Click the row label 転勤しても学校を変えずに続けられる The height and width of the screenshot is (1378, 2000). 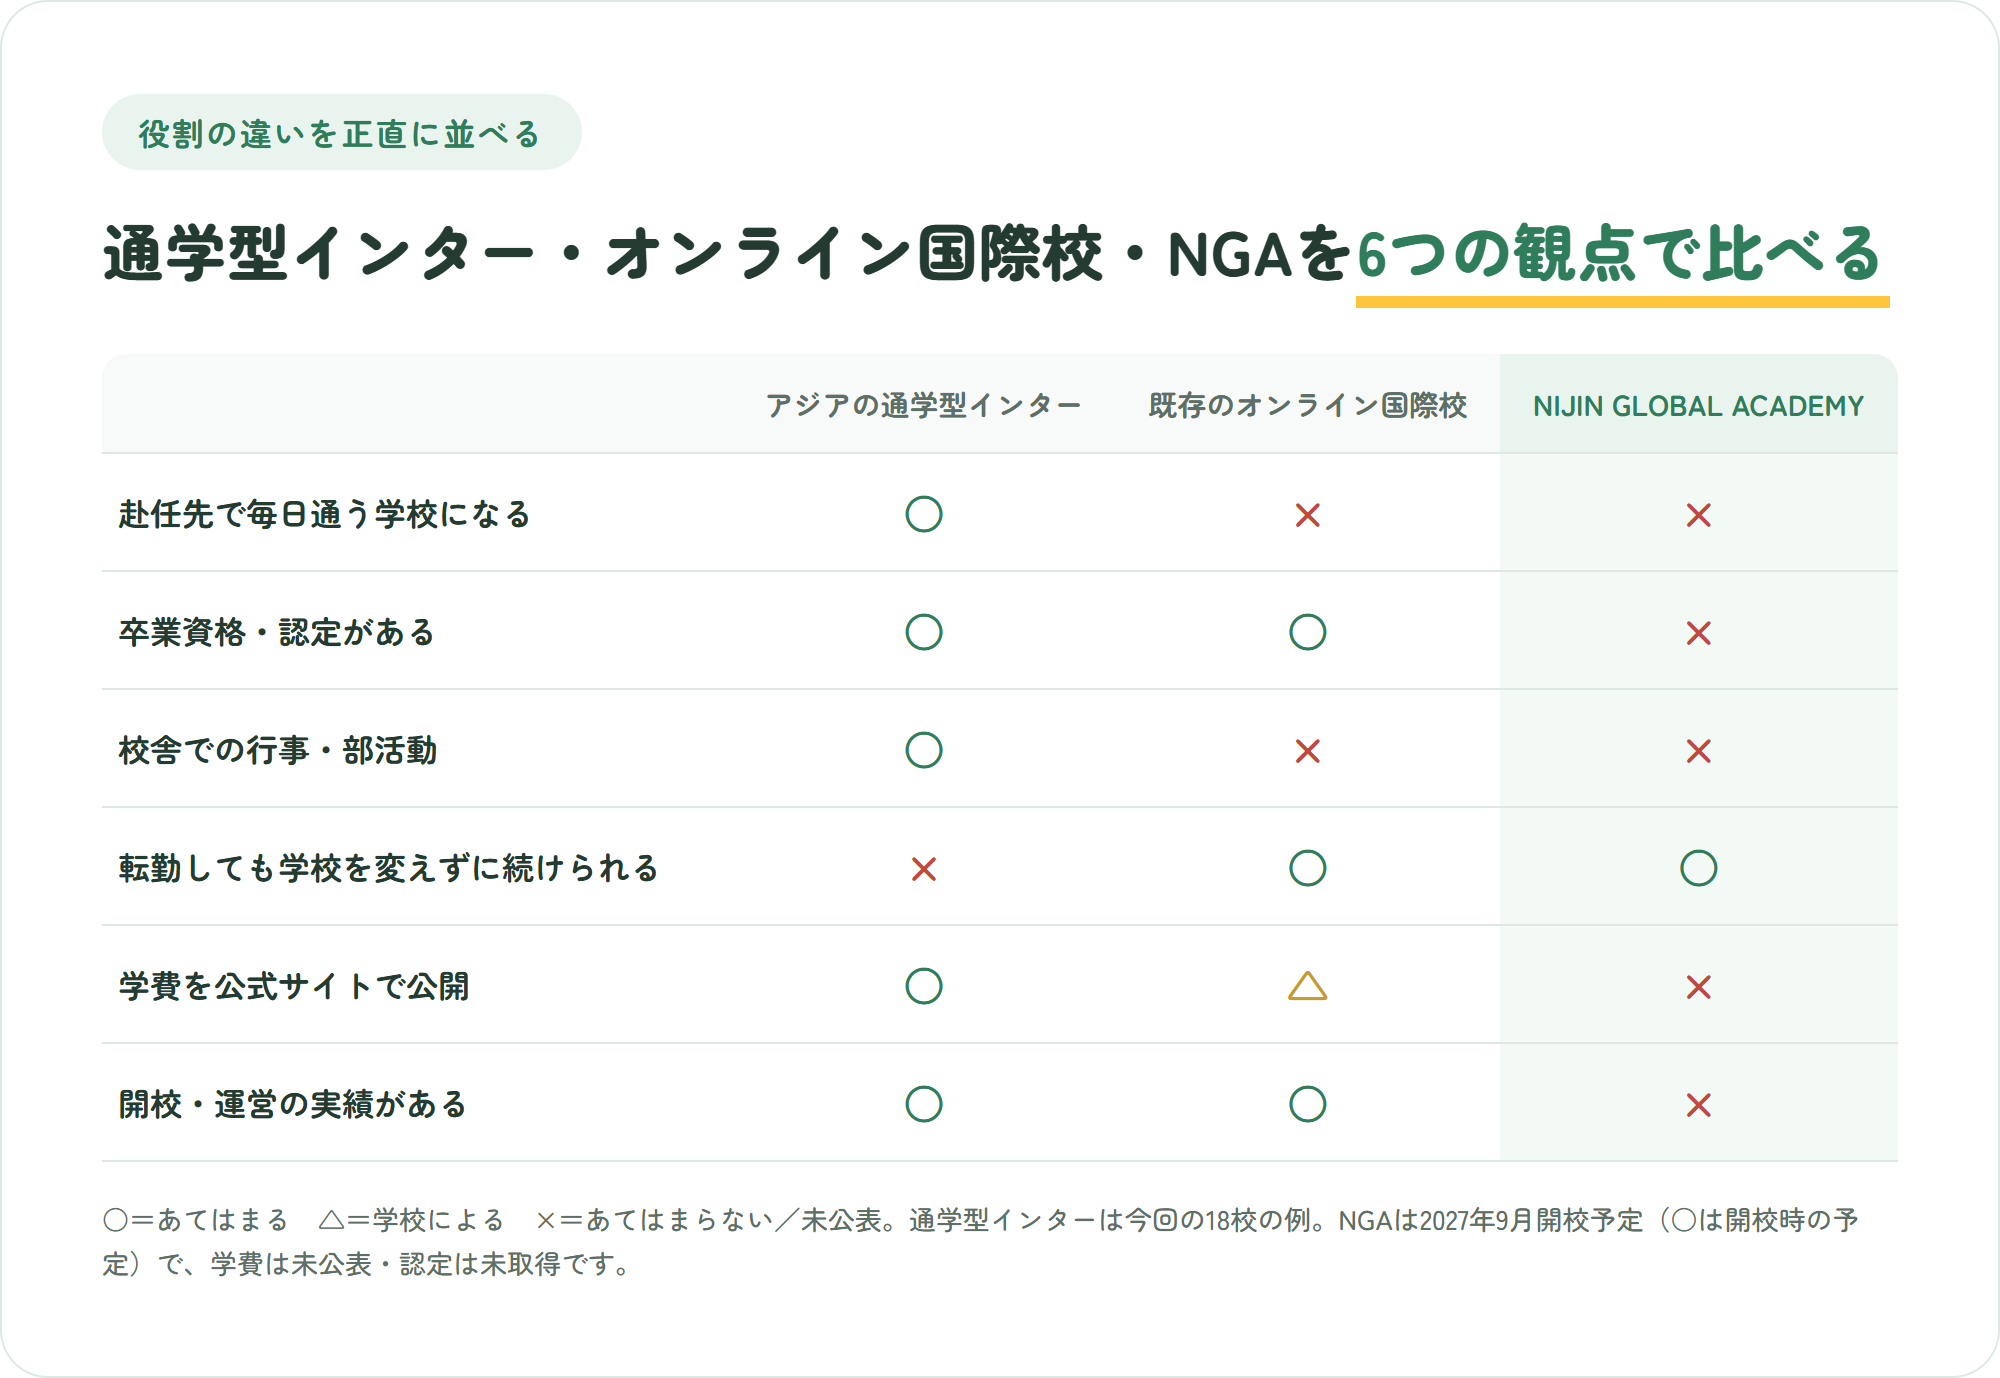coord(389,868)
